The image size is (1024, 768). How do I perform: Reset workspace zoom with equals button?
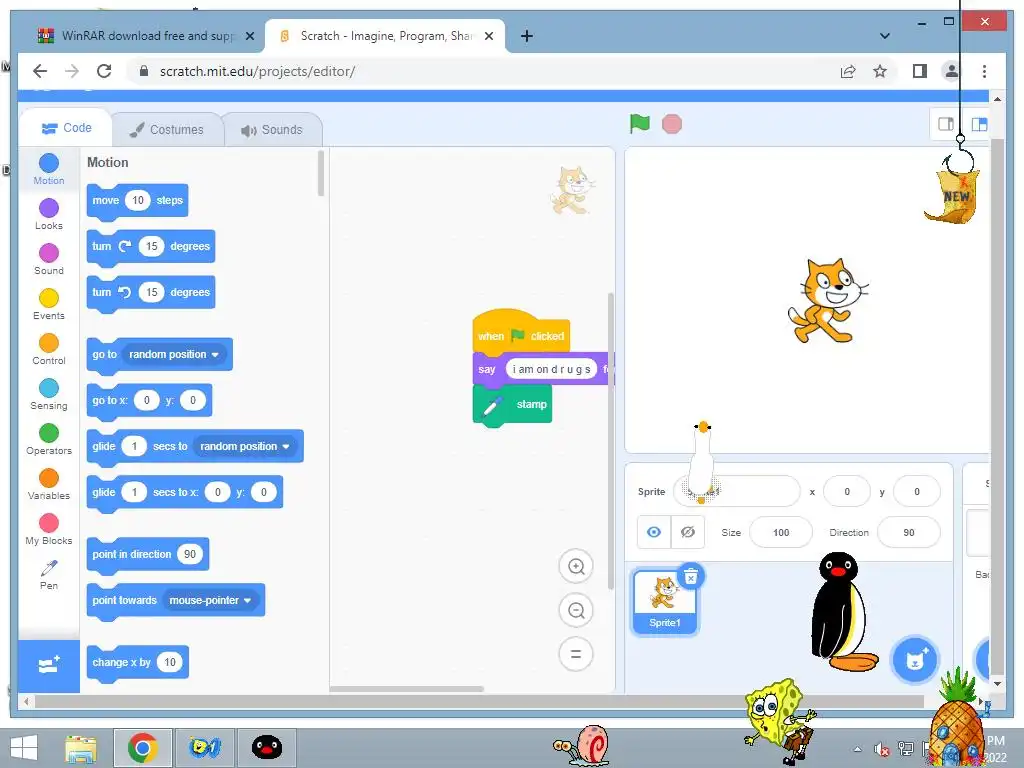[x=576, y=654]
